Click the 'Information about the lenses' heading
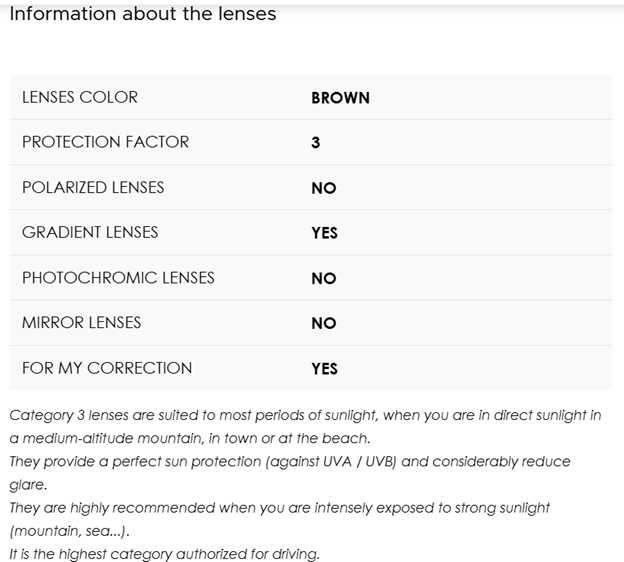The width and height of the screenshot is (624, 562). click(143, 15)
